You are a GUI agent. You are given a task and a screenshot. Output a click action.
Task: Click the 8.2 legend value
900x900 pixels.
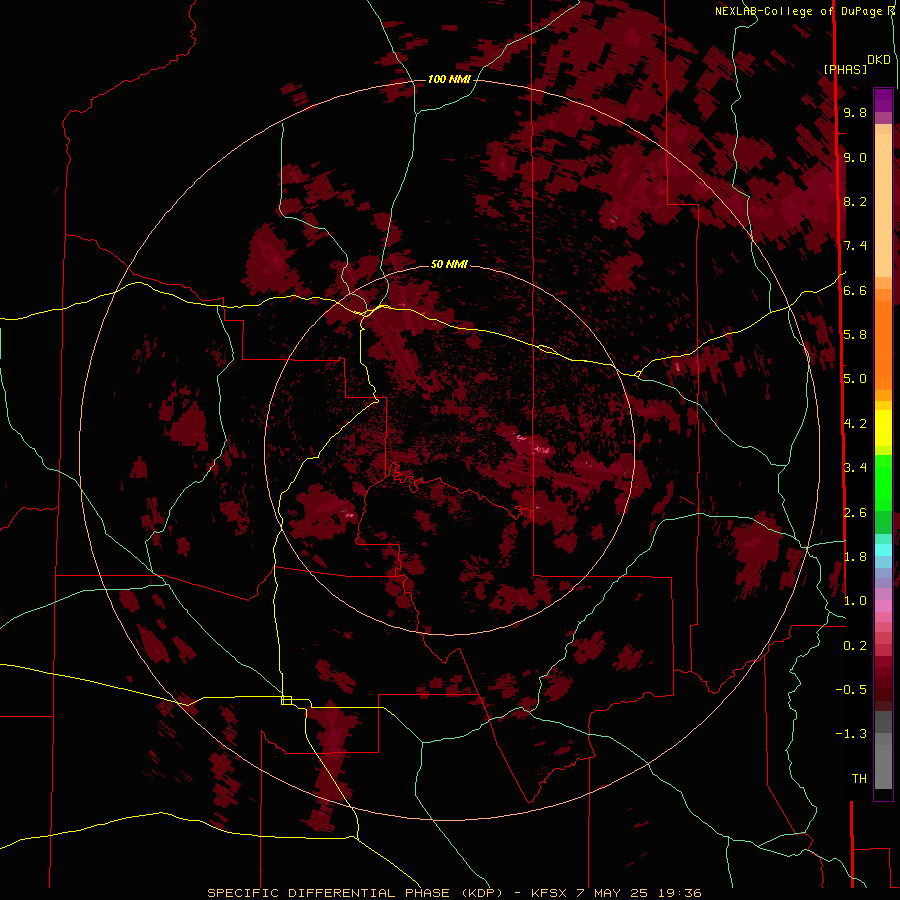[855, 201]
